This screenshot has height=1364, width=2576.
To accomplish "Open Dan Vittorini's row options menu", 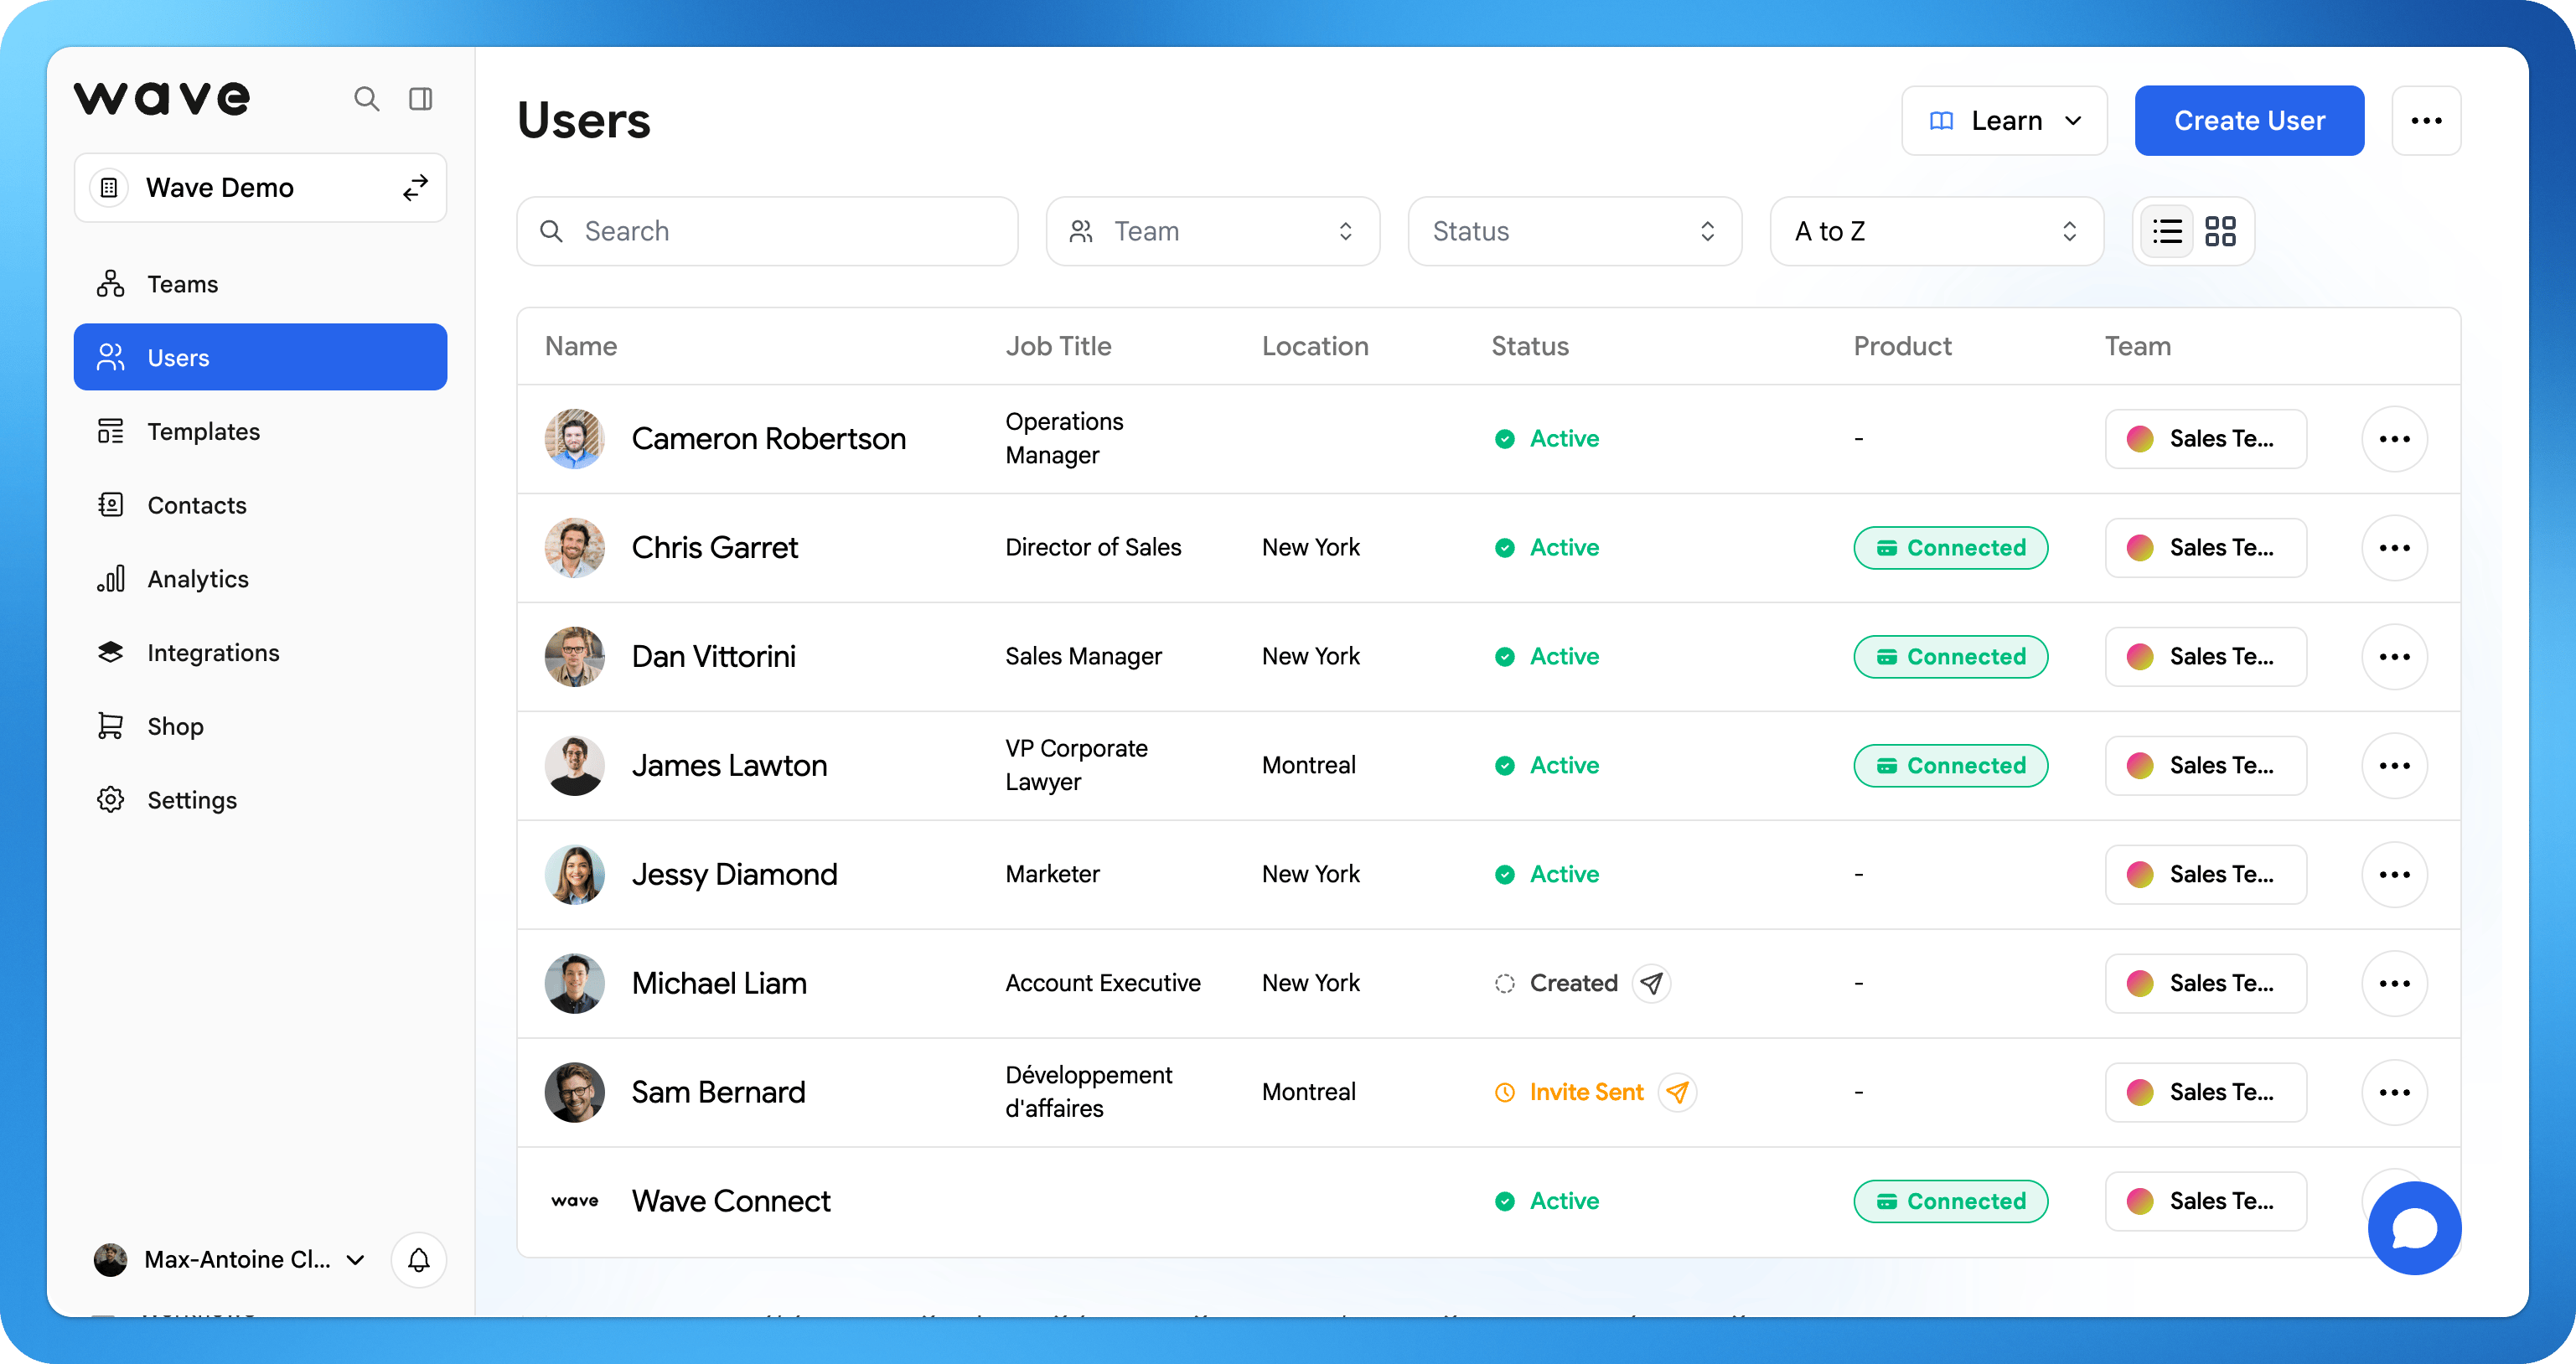I will pyautogui.click(x=2394, y=657).
